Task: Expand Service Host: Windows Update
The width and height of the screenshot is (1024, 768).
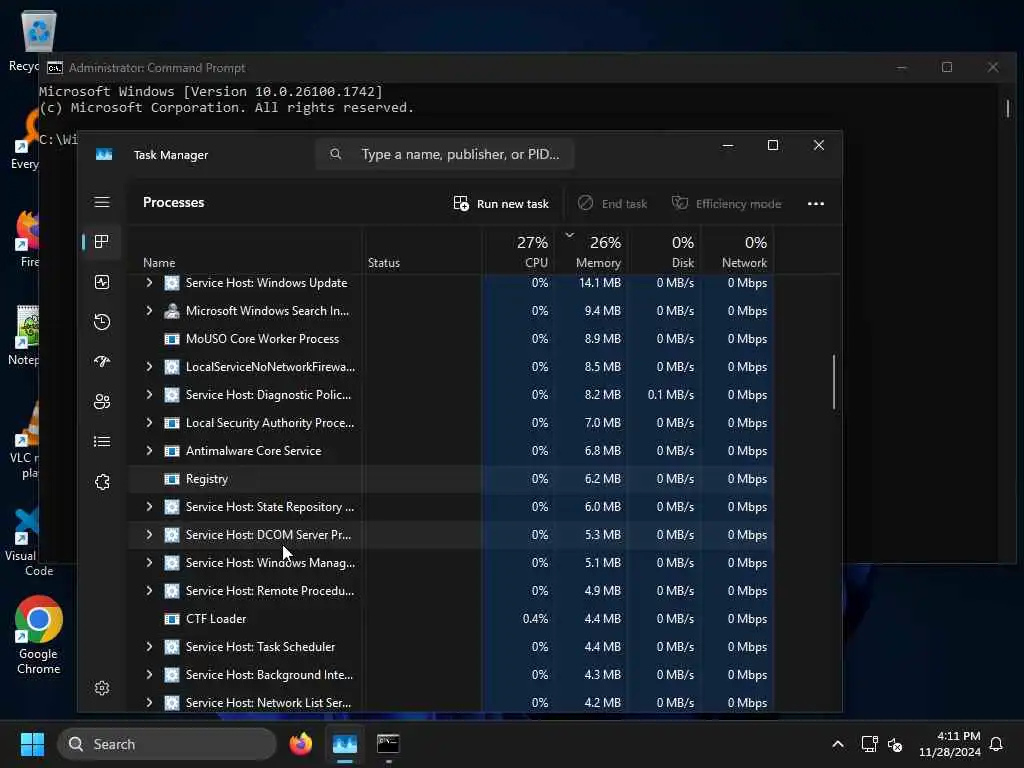Action: pyautogui.click(x=149, y=283)
